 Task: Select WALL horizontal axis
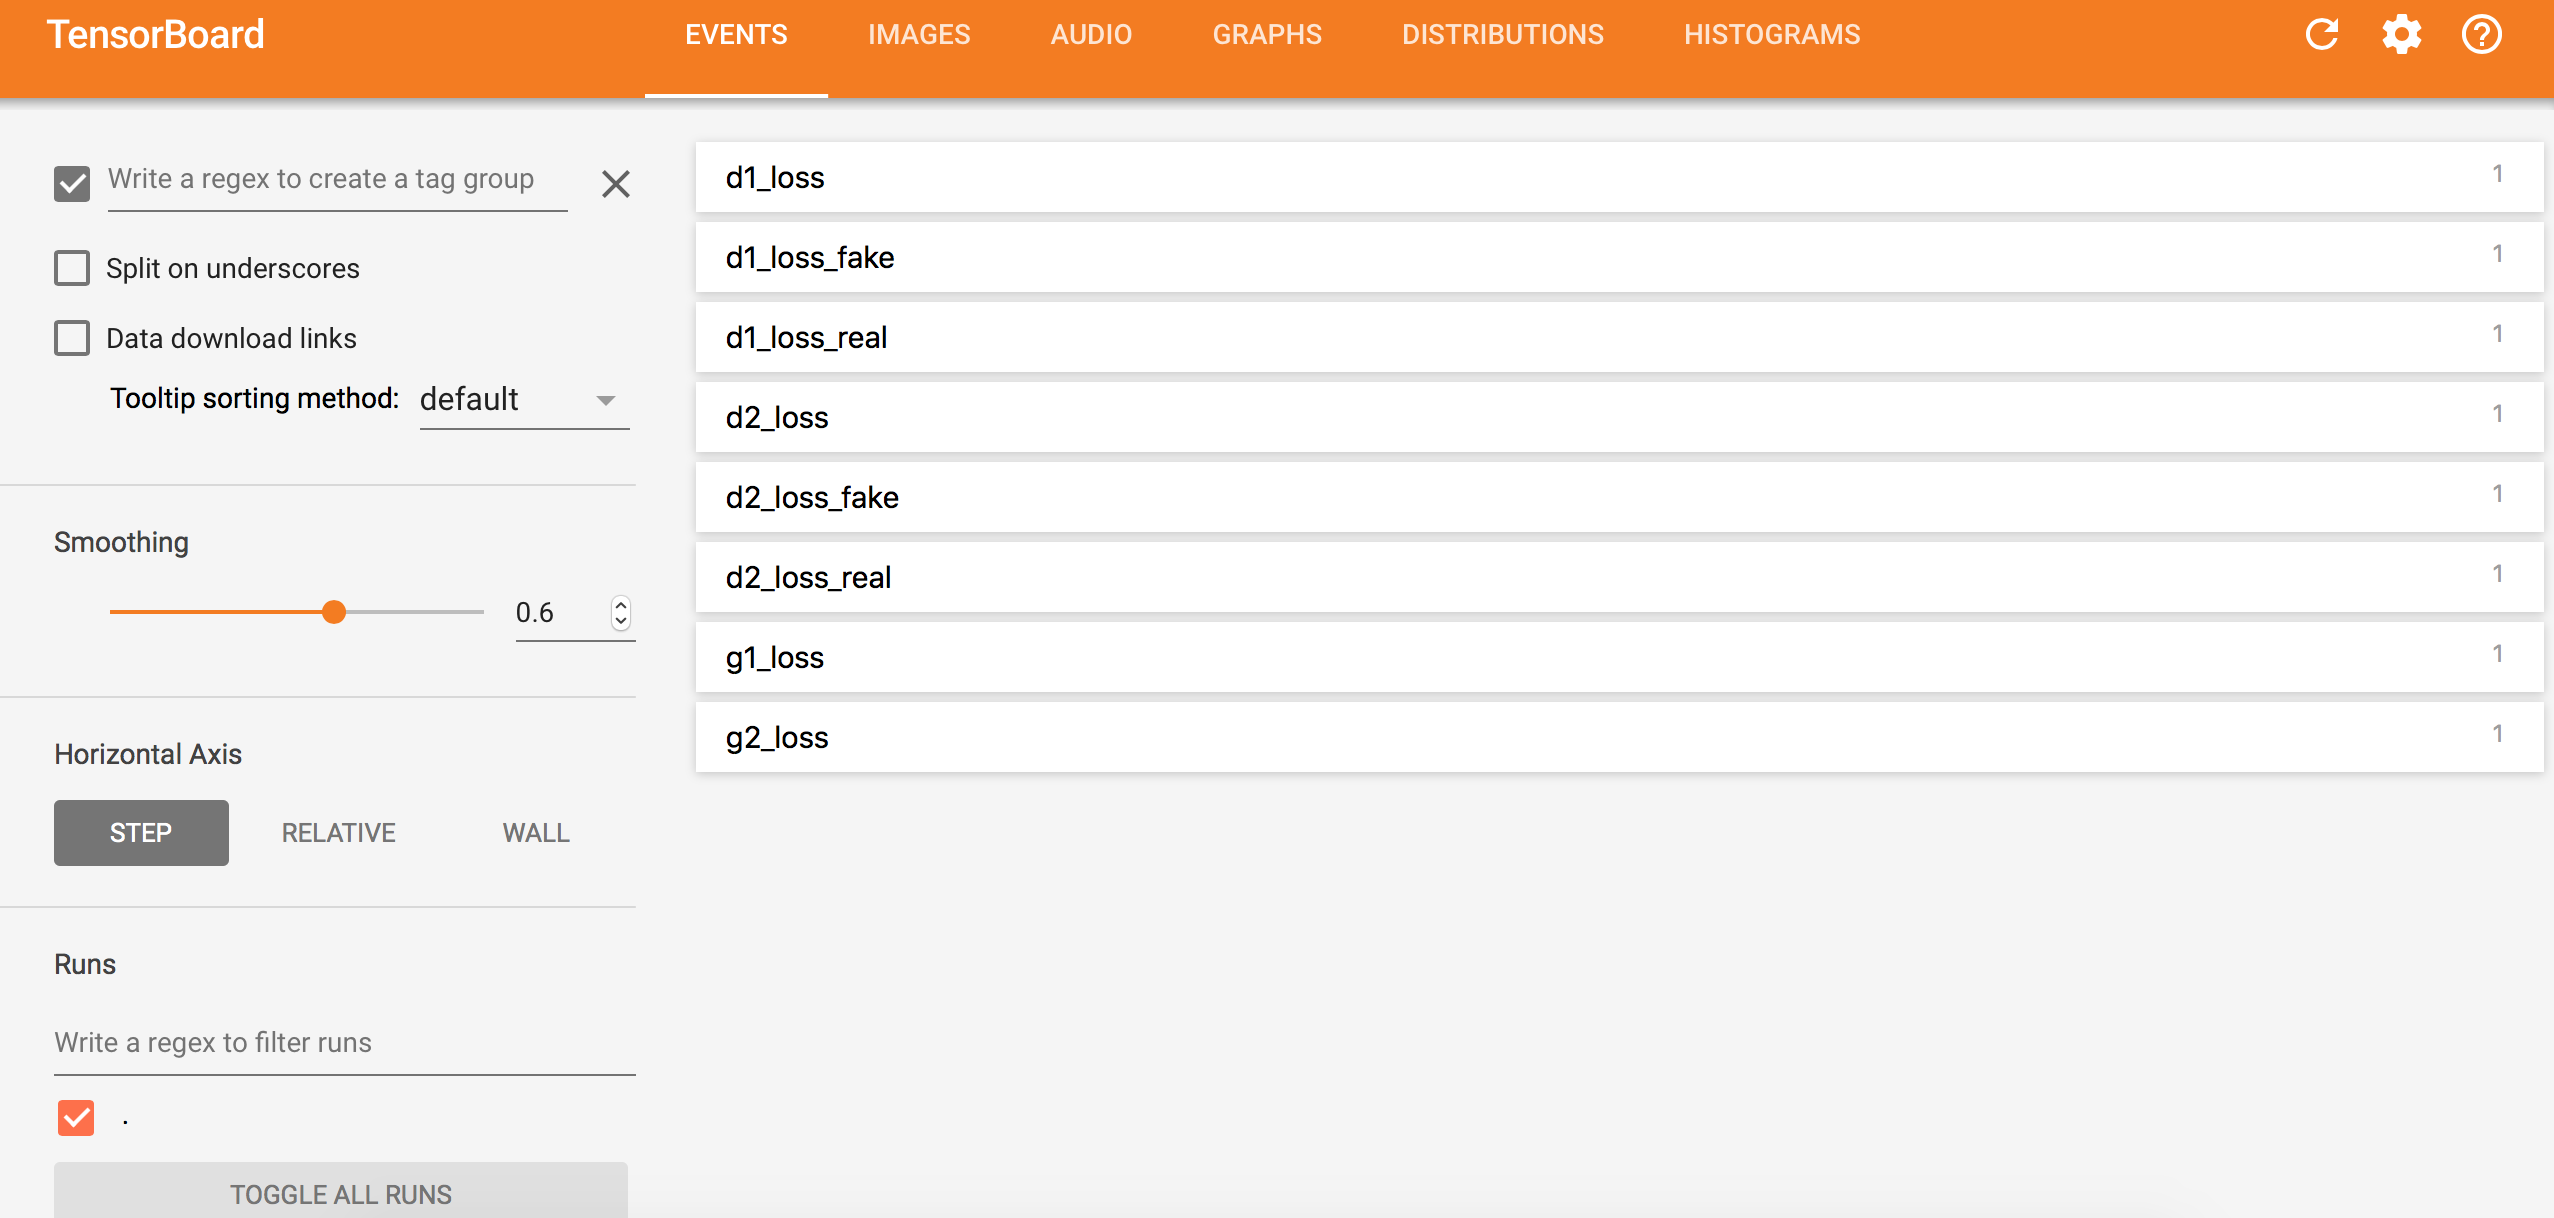(535, 833)
